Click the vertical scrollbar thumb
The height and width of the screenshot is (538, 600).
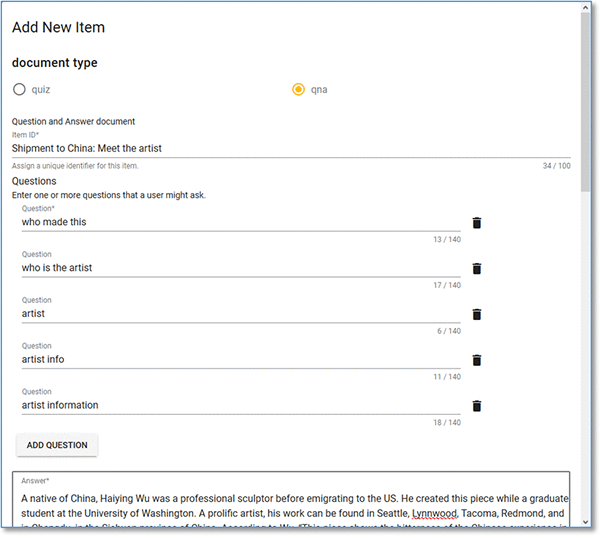(x=585, y=101)
